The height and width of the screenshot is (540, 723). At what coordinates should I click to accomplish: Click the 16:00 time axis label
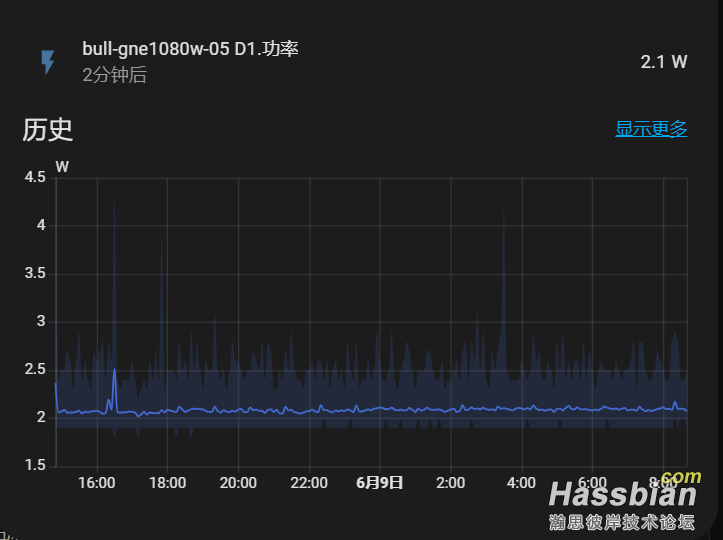click(x=96, y=483)
